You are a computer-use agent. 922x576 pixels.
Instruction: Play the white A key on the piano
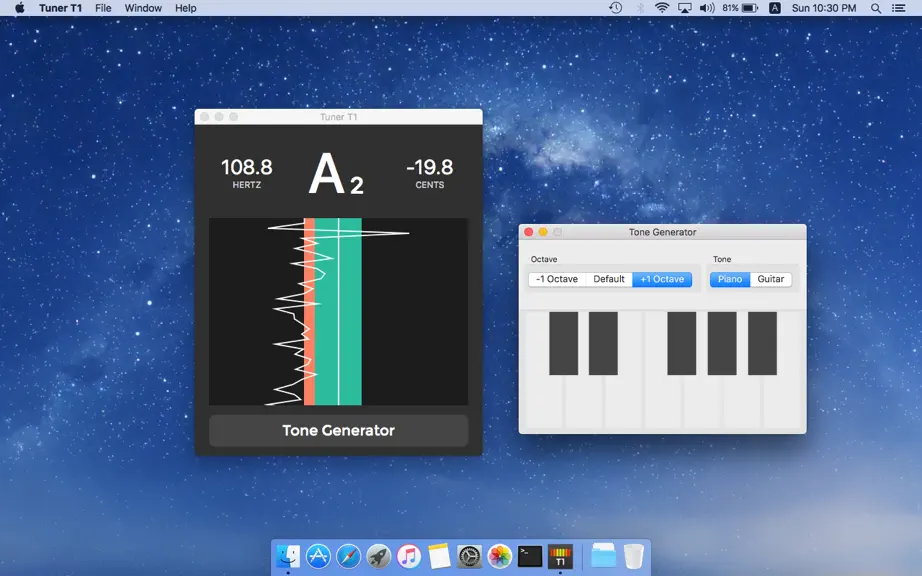742,403
